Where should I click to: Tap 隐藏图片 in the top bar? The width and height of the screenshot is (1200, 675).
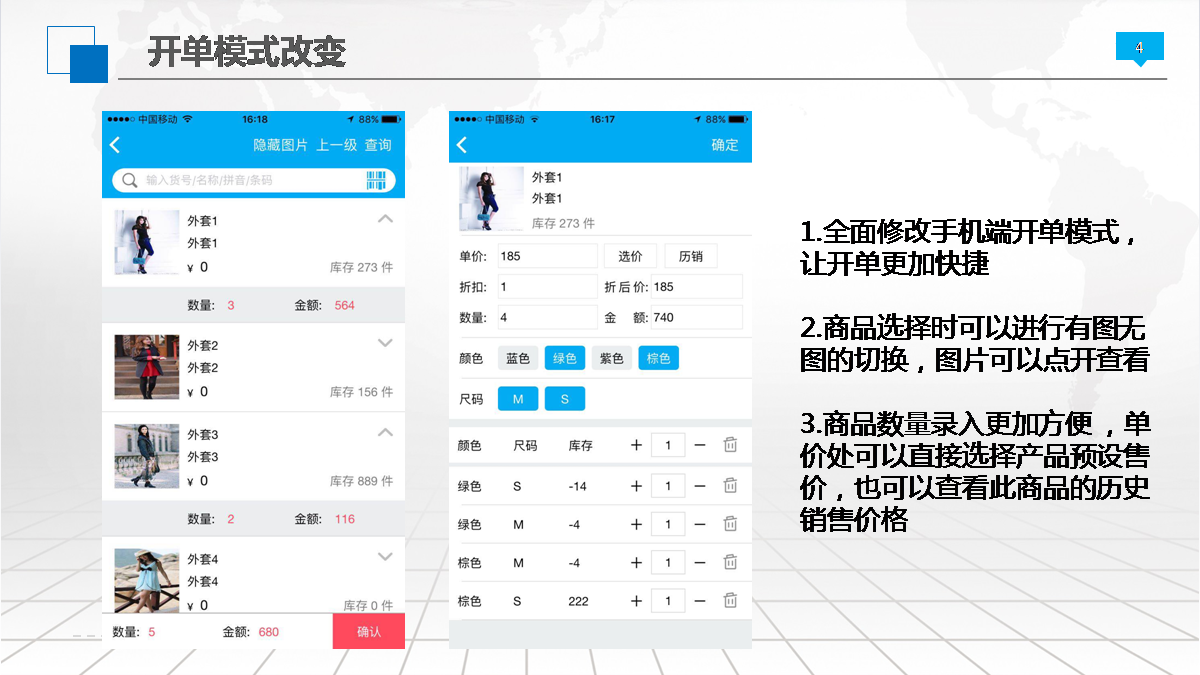pos(280,145)
